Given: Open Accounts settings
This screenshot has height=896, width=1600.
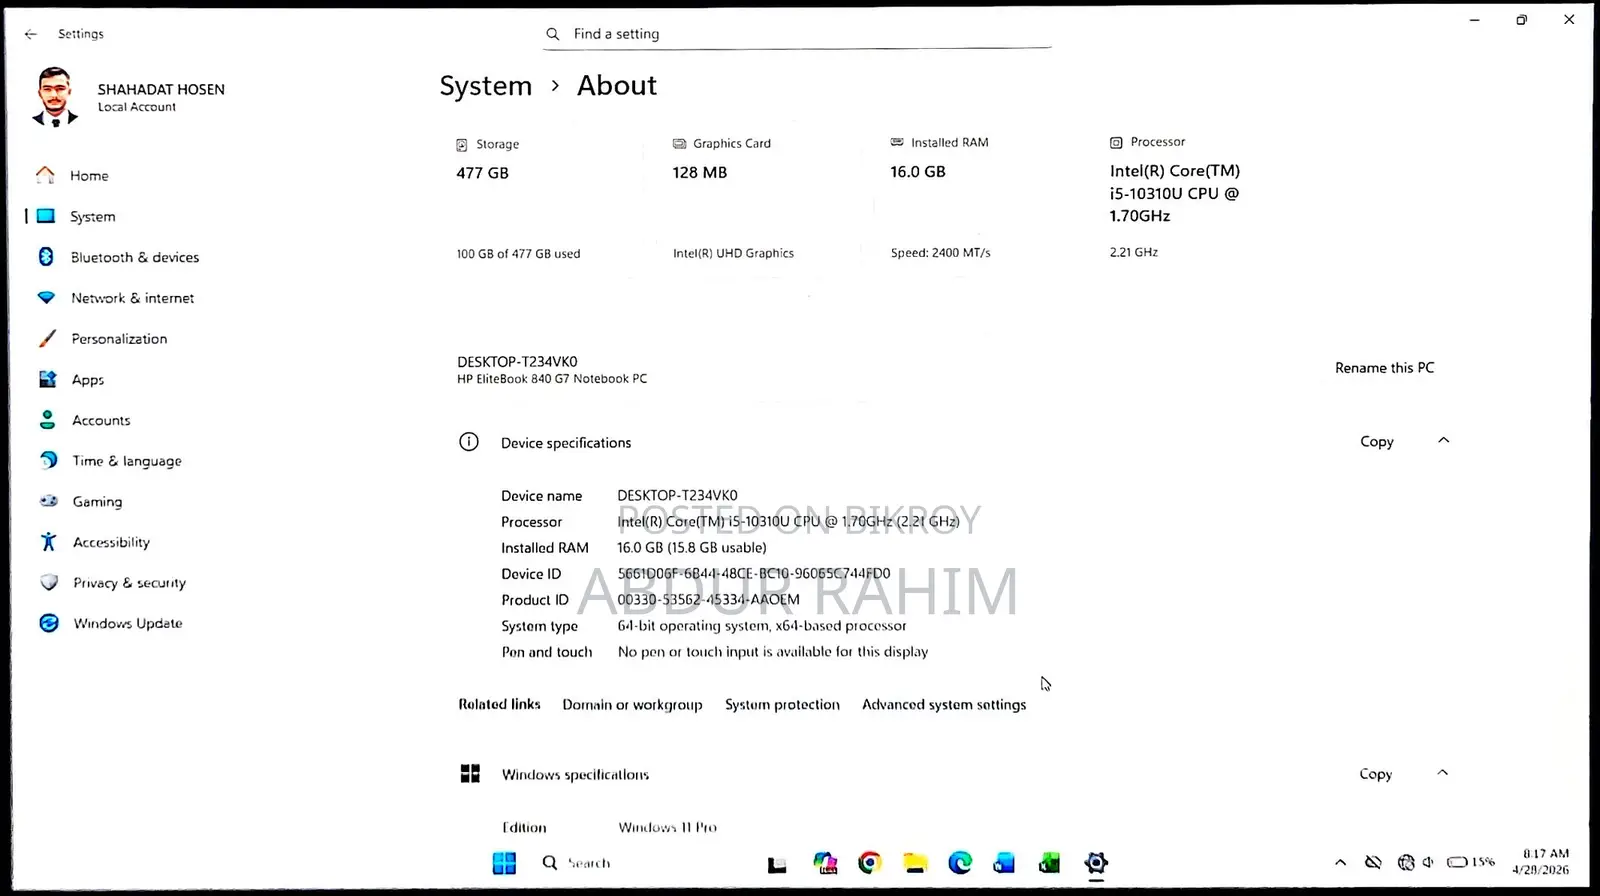Looking at the screenshot, I should click(101, 421).
